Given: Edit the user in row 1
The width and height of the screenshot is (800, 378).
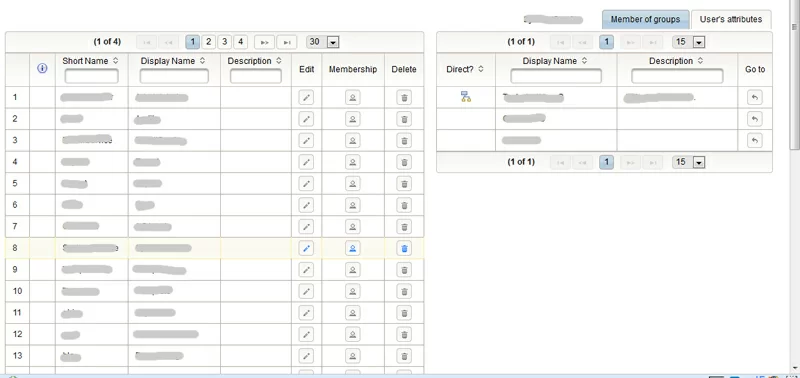Looking at the screenshot, I should click(x=306, y=97).
